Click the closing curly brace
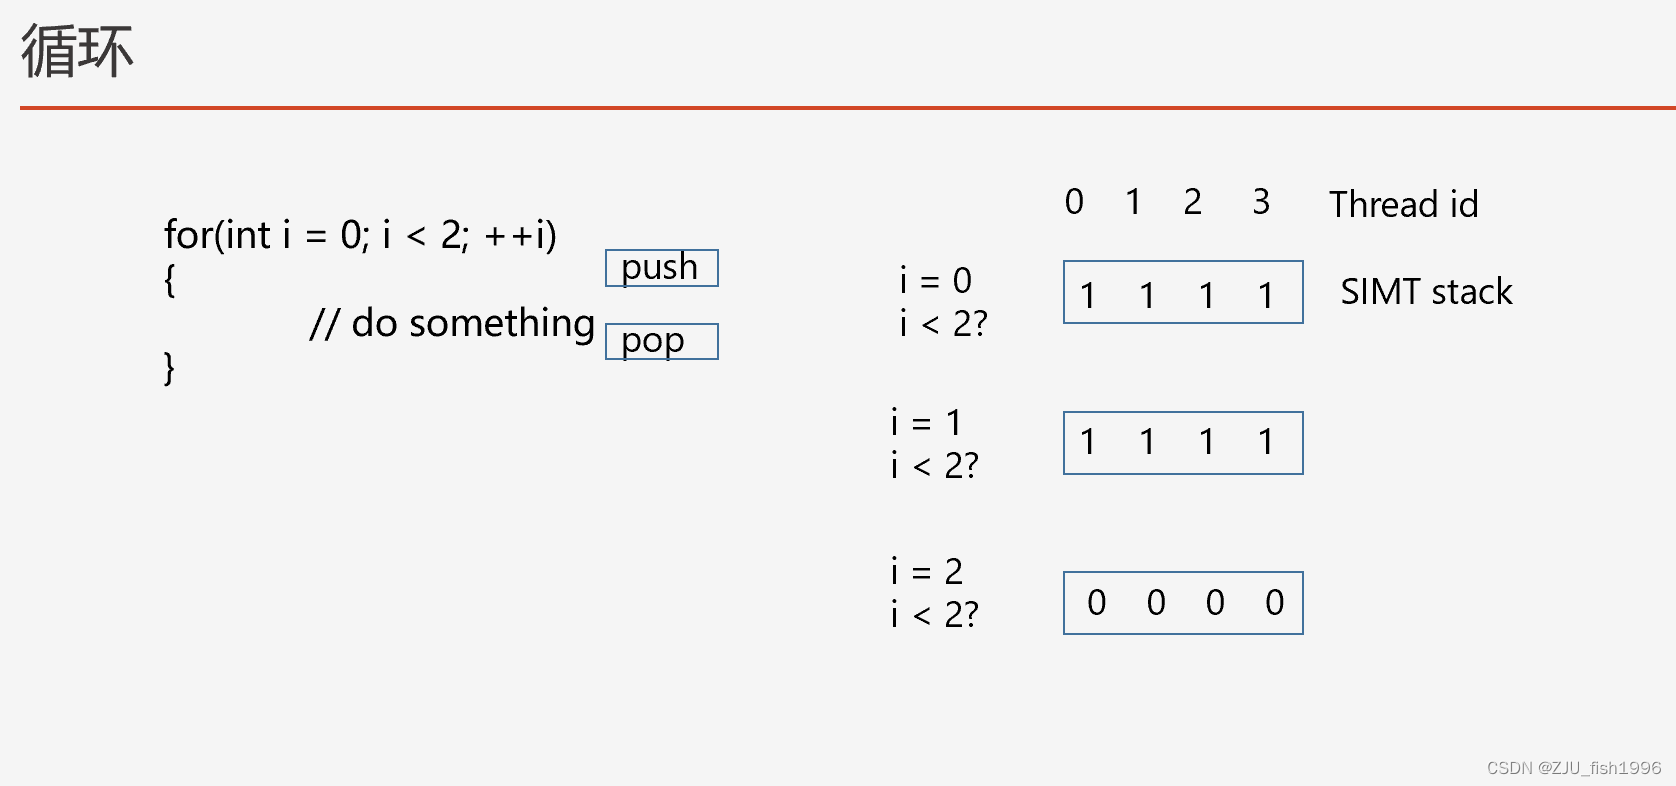The width and height of the screenshot is (1676, 786). click(169, 367)
